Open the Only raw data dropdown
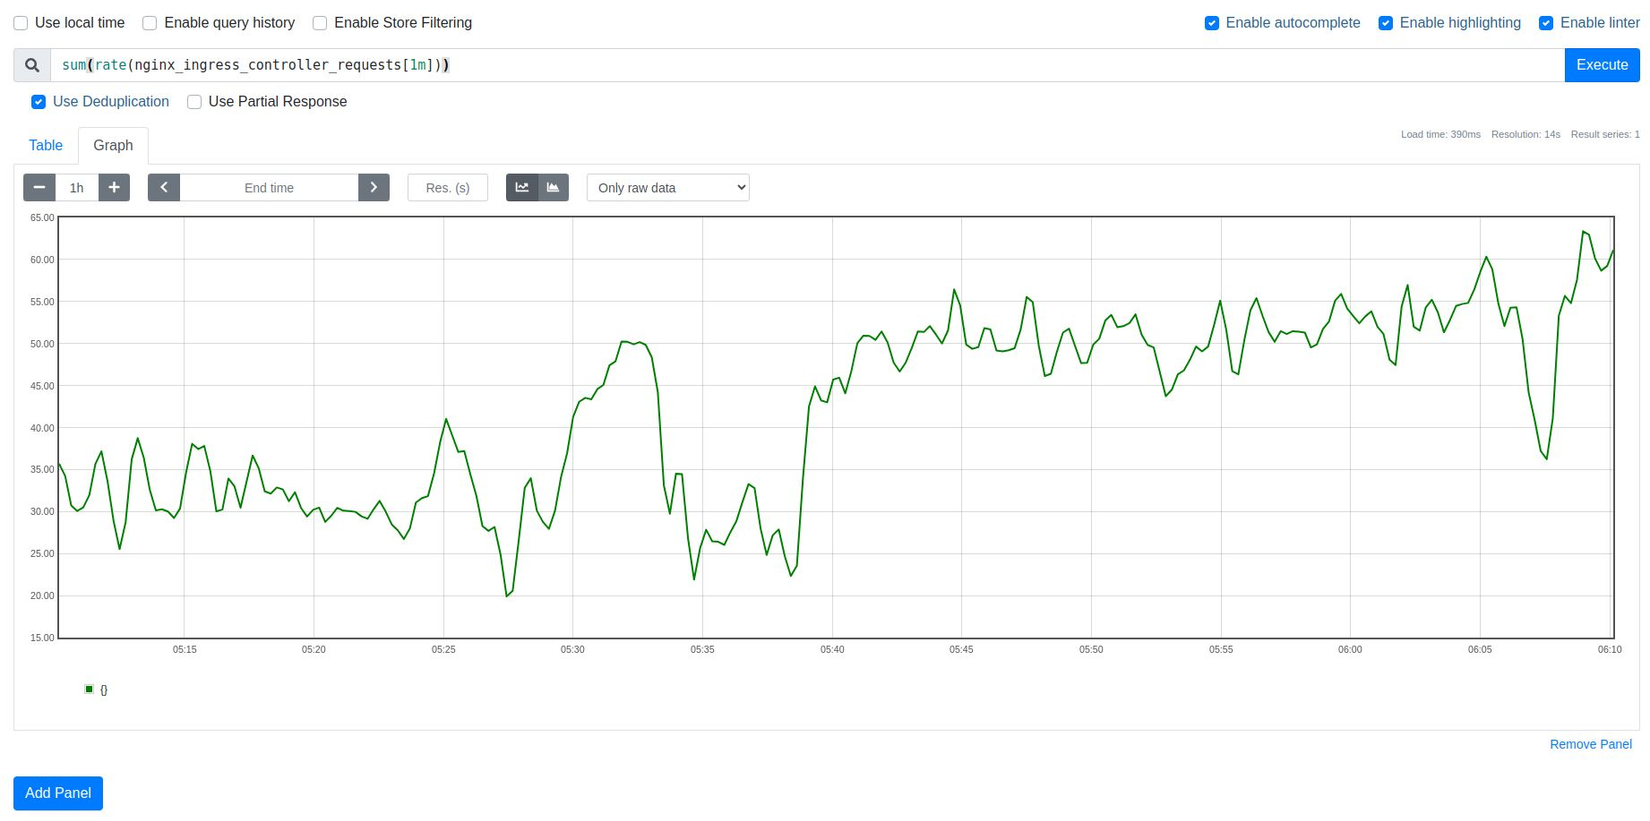1650x821 pixels. point(668,188)
